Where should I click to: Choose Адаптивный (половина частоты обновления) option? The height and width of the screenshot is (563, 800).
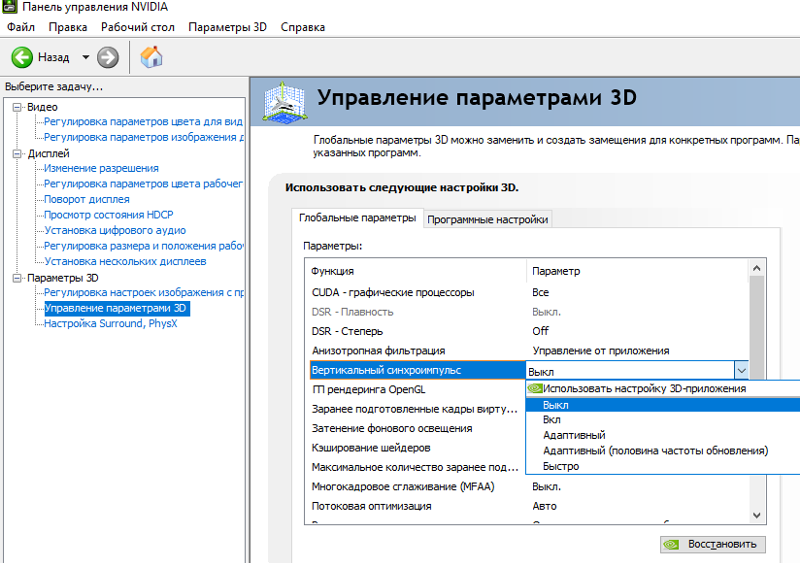tap(662, 451)
